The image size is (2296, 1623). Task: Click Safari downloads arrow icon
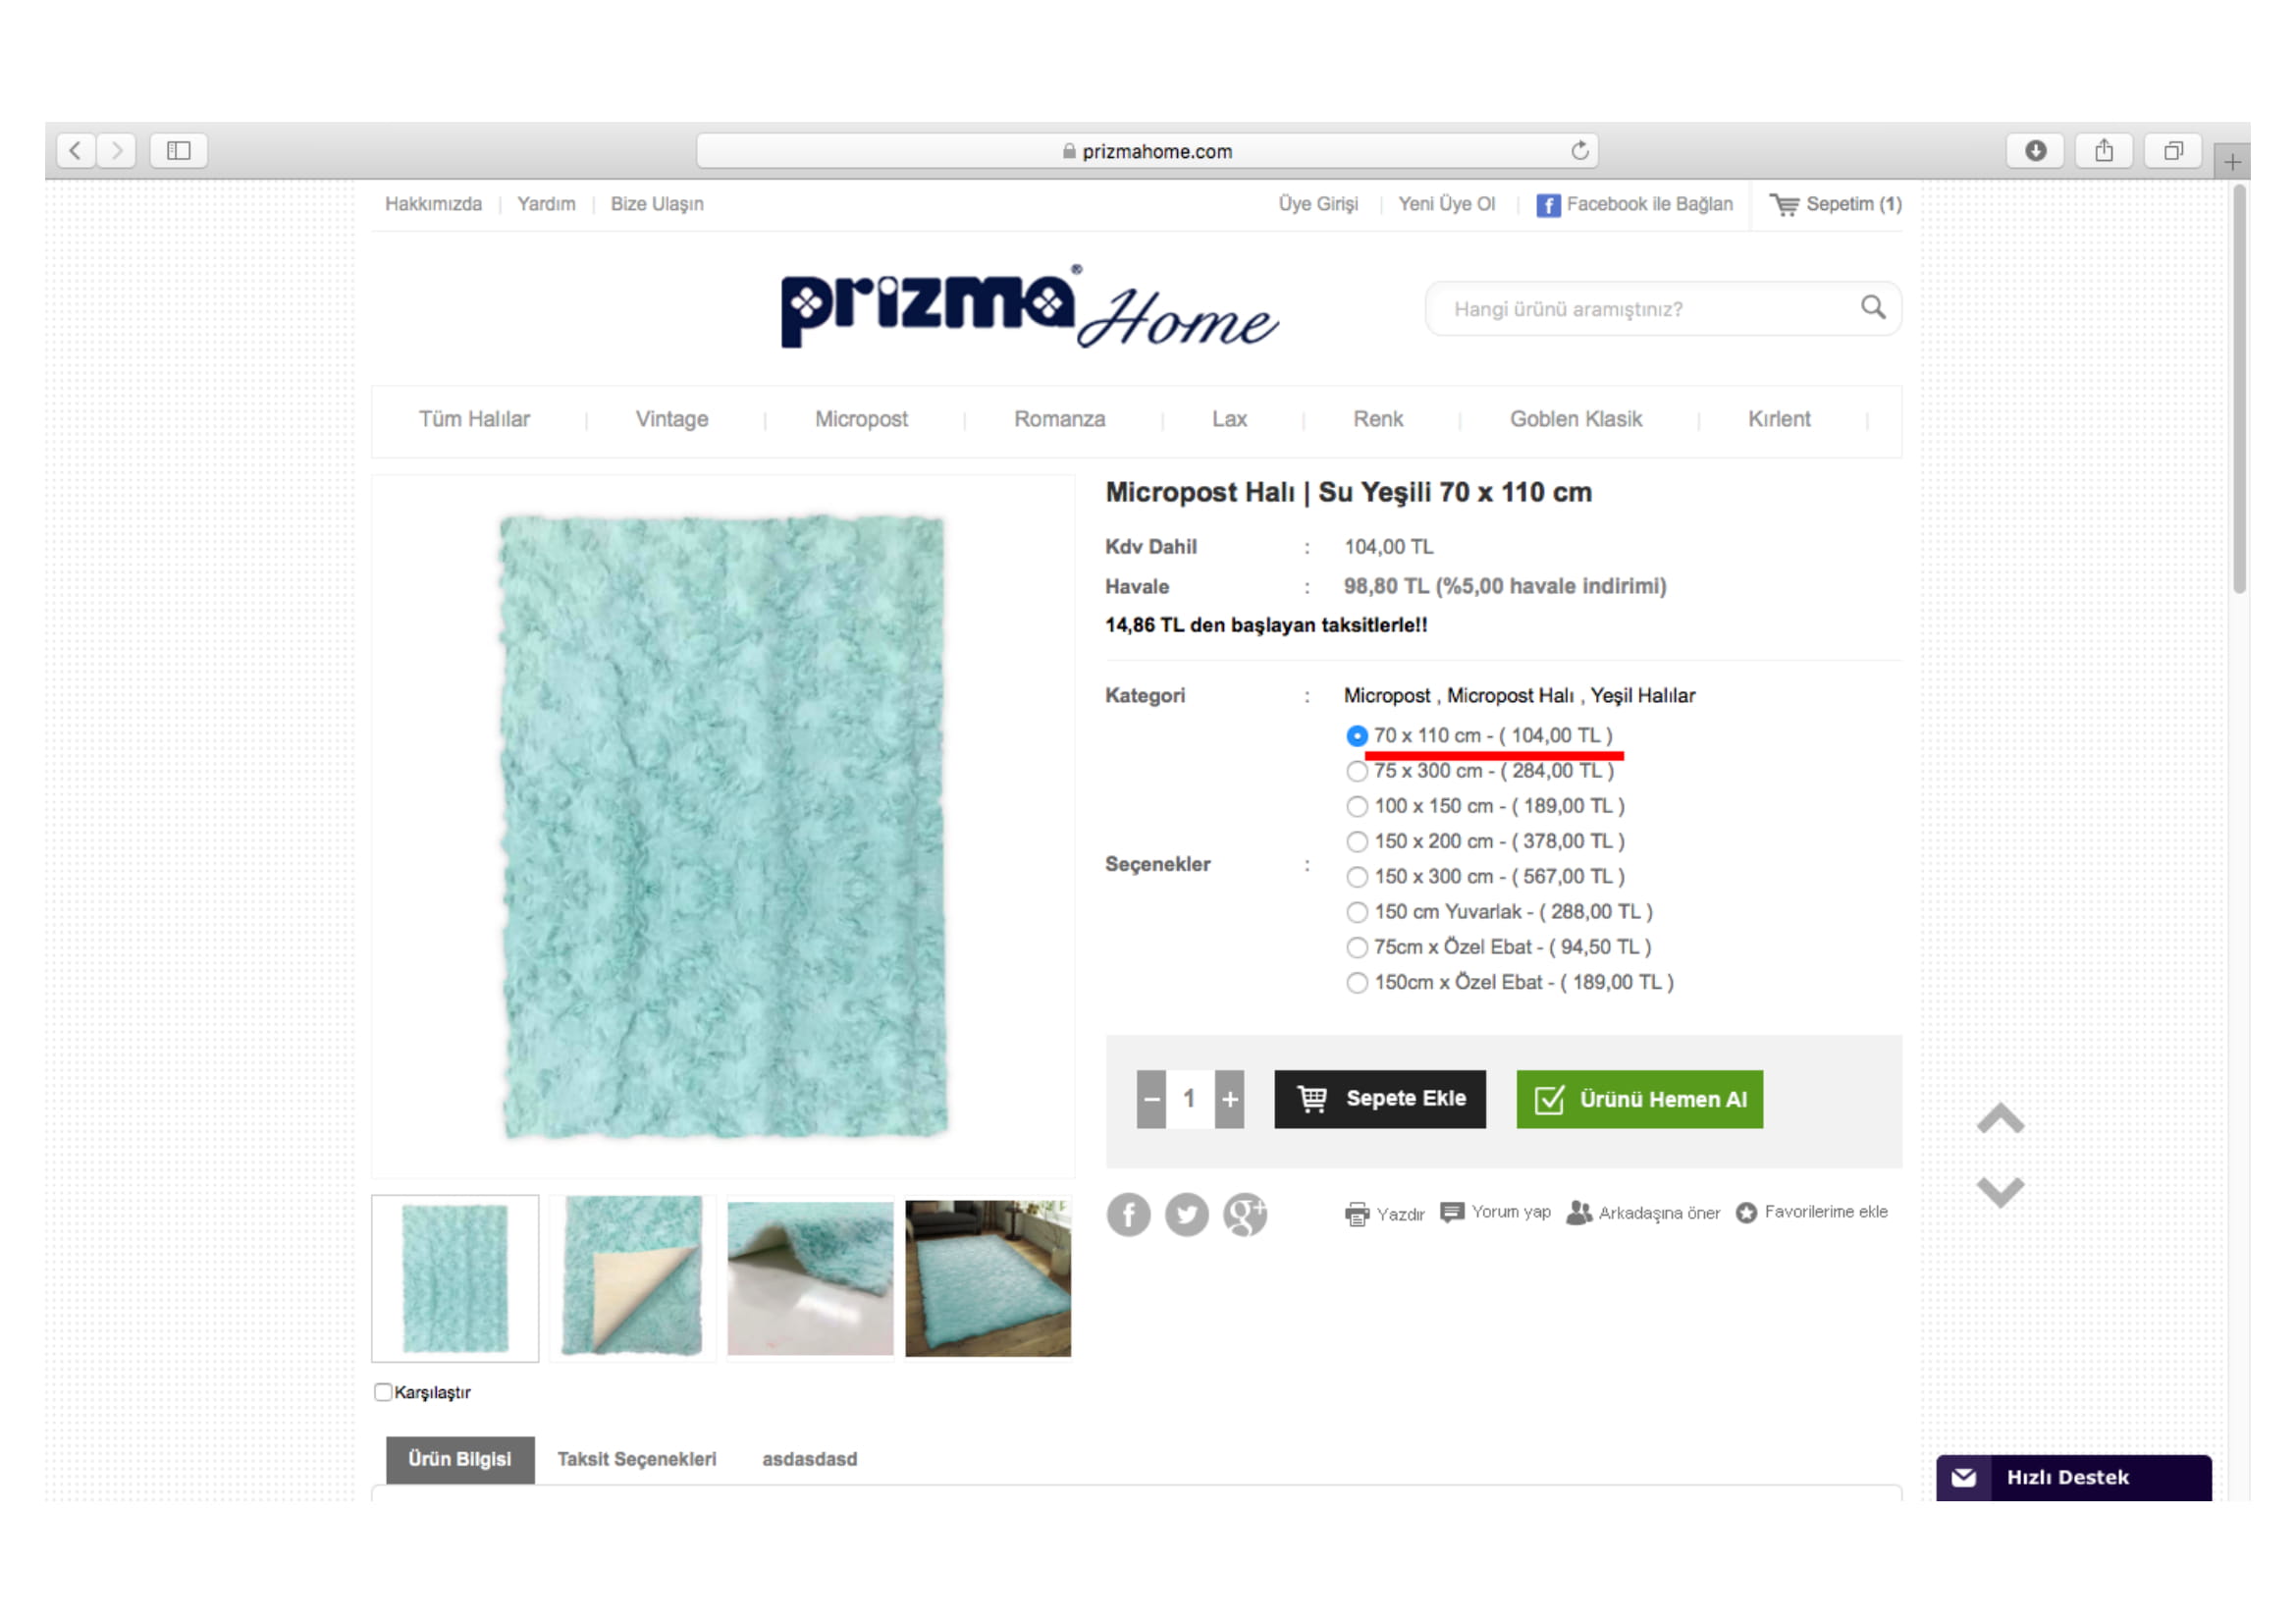[x=2035, y=151]
